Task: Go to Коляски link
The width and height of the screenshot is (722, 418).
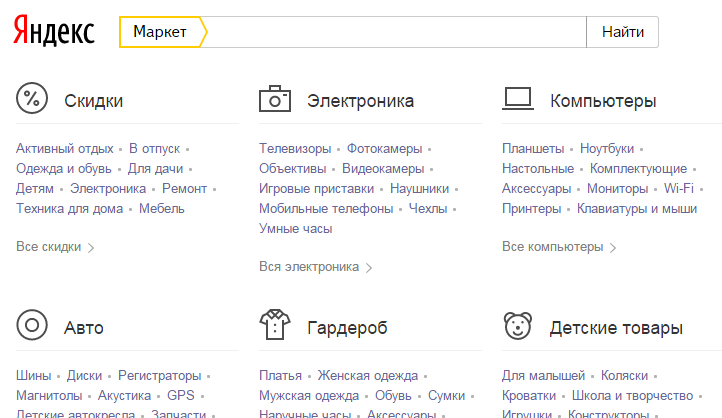Action: (x=624, y=376)
